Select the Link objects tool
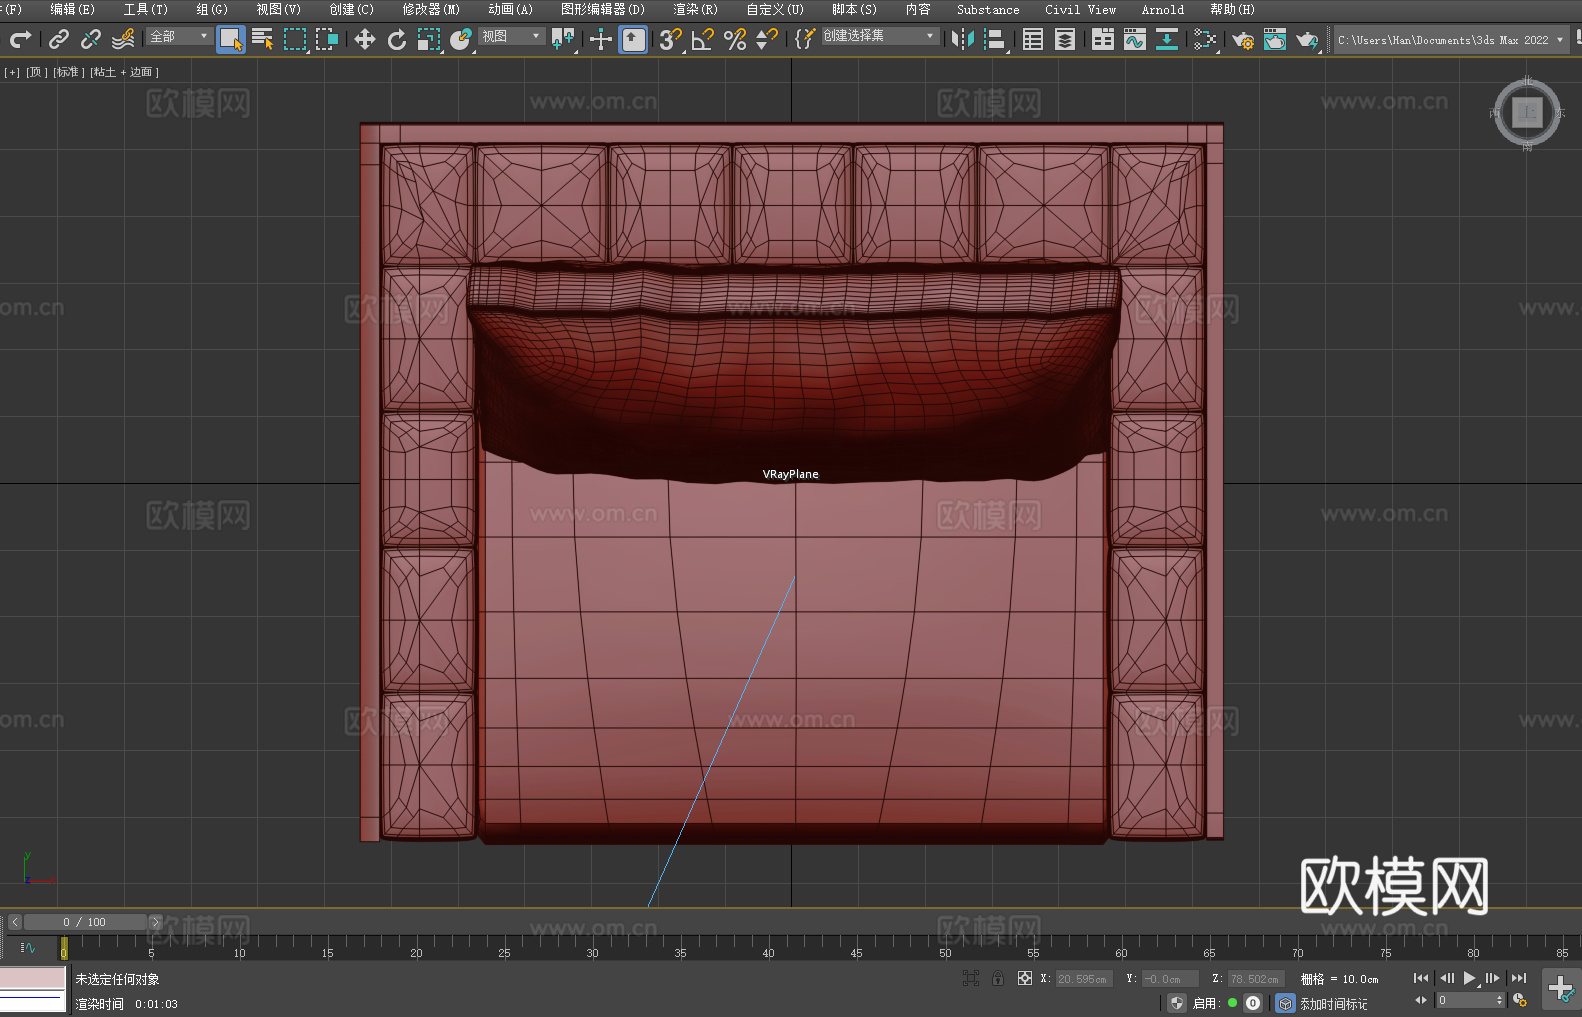Image resolution: width=1582 pixels, height=1017 pixels. pyautogui.click(x=59, y=39)
